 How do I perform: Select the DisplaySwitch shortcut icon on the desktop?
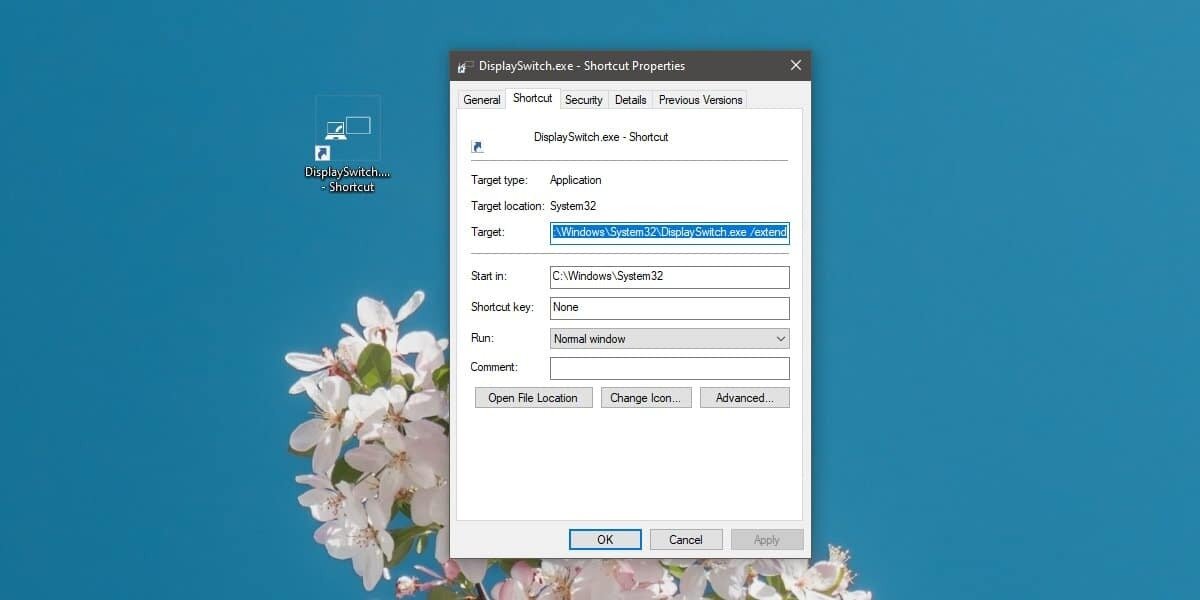pos(347,130)
